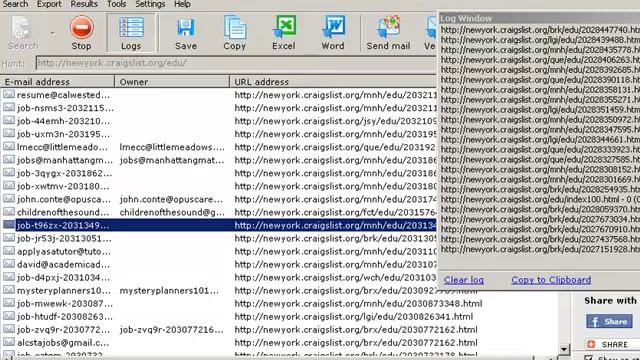Click envelope icon for job-htudf-20308263 row
The width and height of the screenshot is (640, 360).
coord(9,317)
